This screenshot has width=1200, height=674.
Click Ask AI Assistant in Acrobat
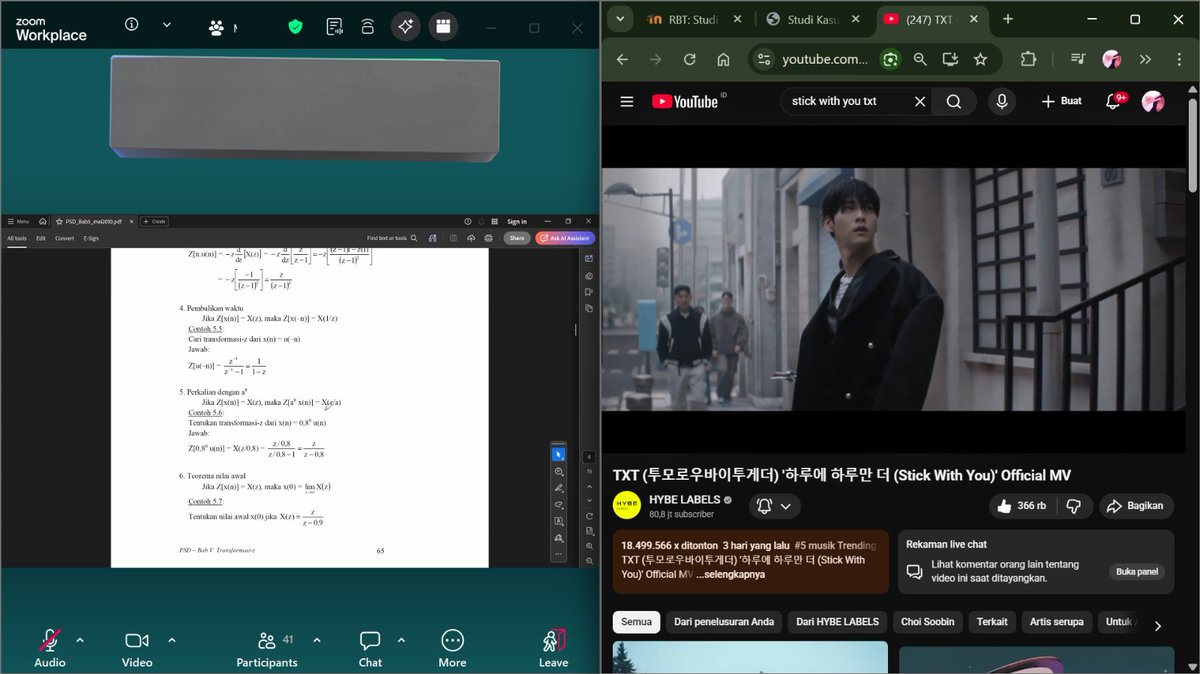(565, 238)
